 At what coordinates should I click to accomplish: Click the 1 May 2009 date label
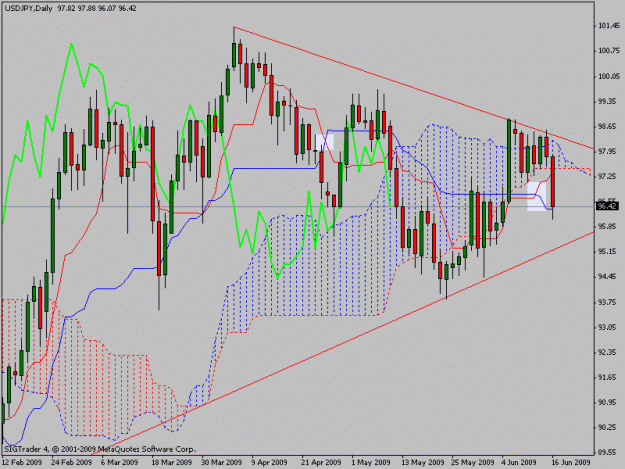pyautogui.click(x=371, y=463)
